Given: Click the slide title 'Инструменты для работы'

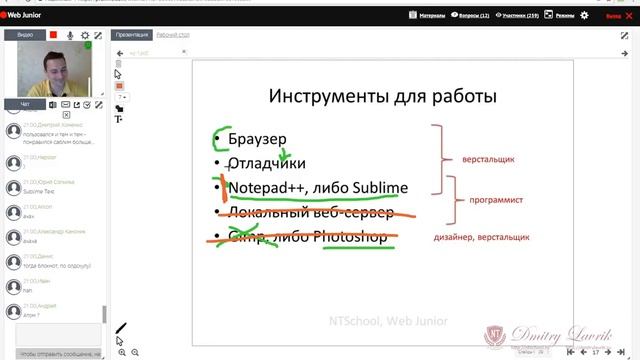Looking at the screenshot, I should tap(382, 96).
